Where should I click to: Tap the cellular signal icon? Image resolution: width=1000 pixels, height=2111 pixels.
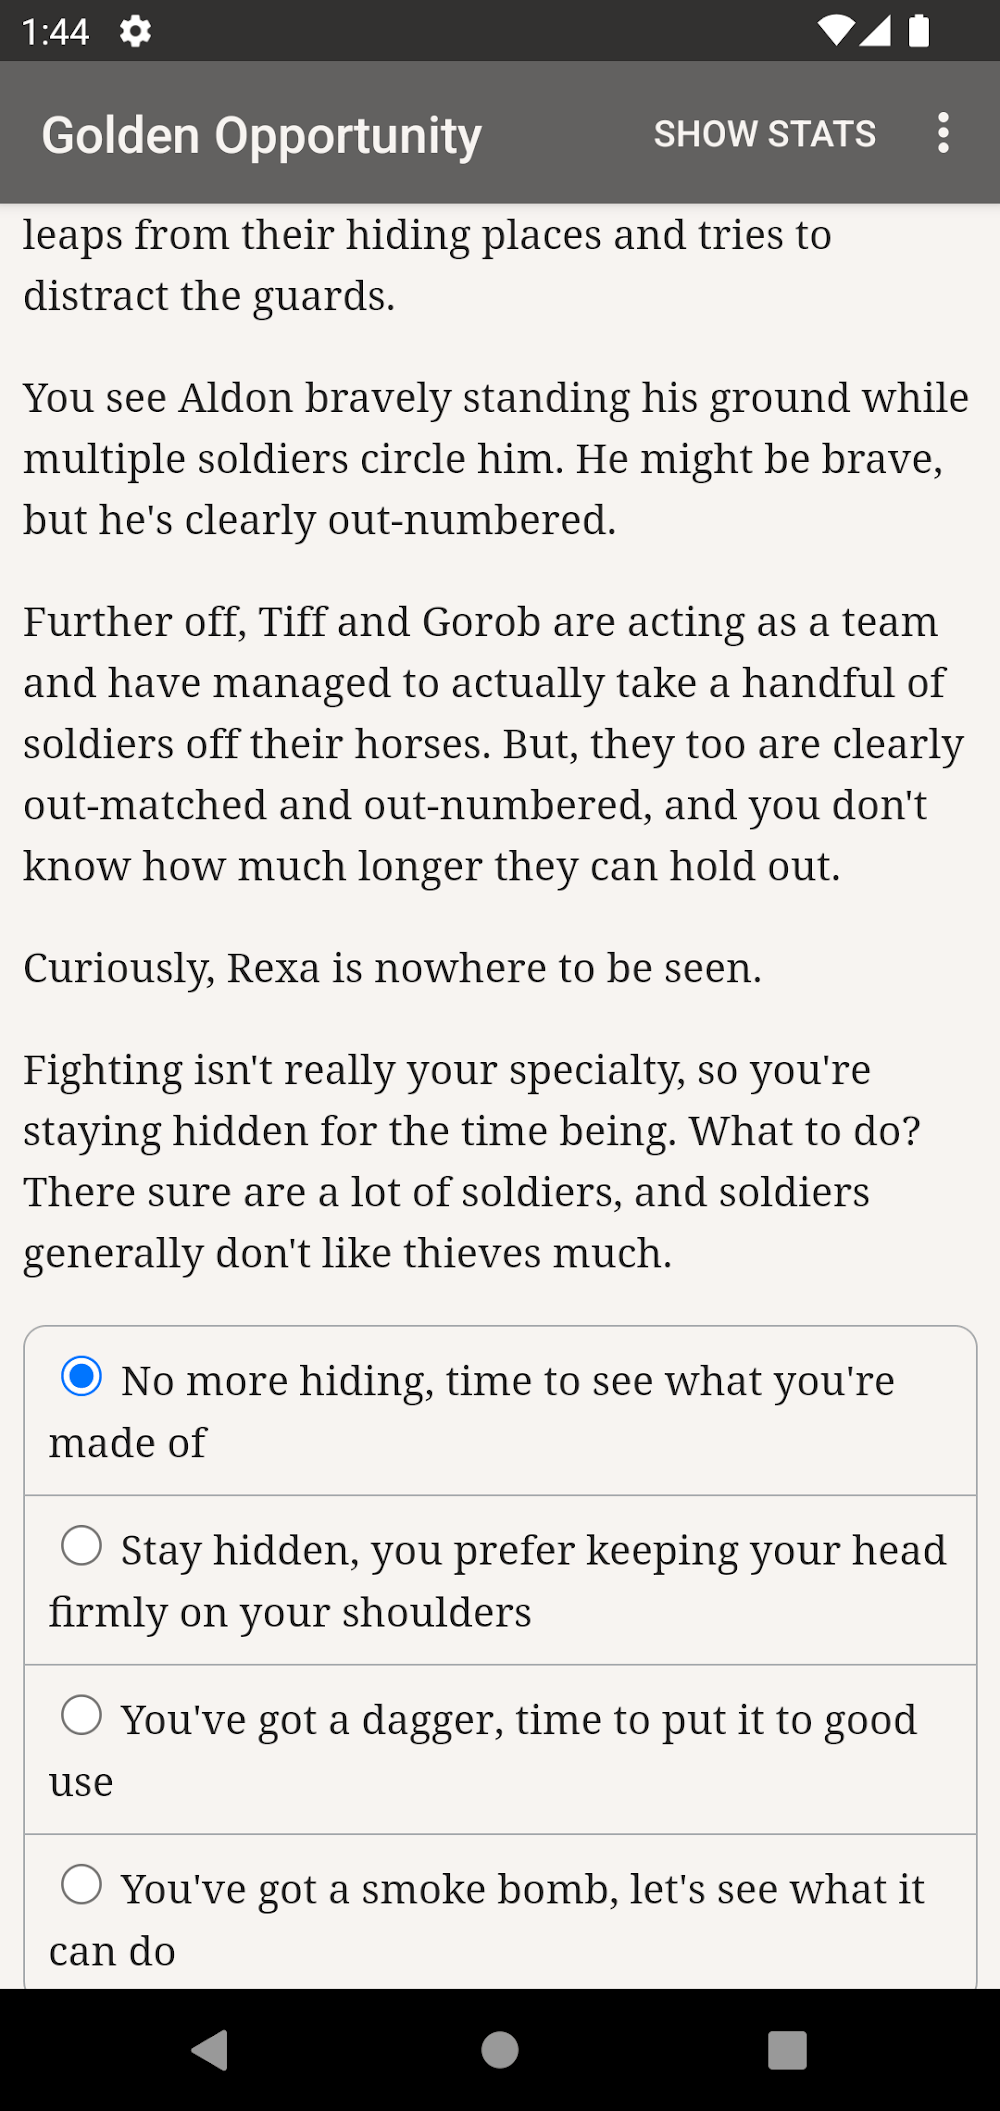tap(874, 32)
